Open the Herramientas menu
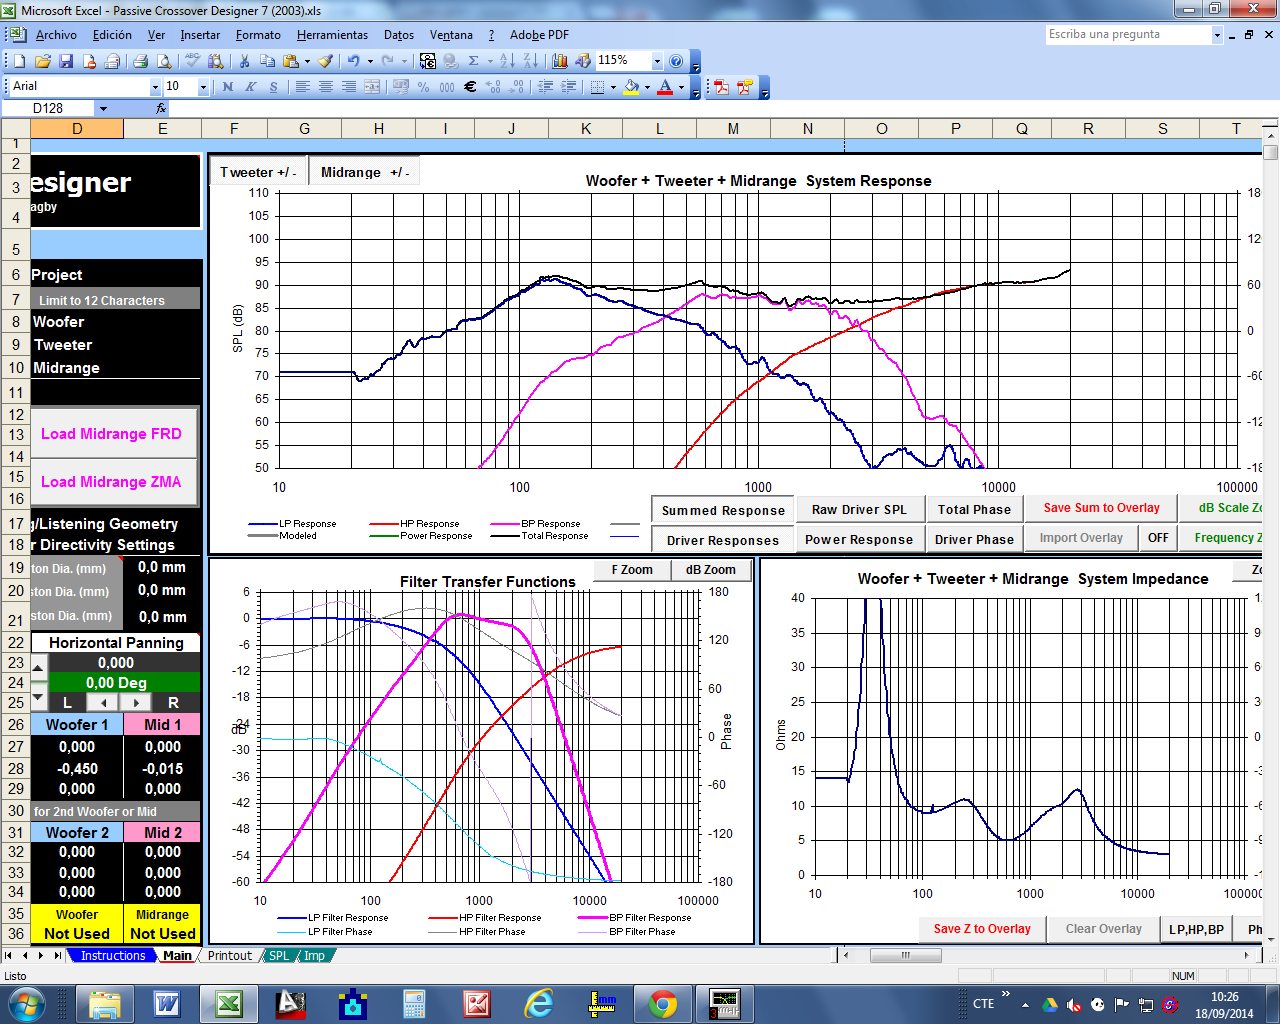This screenshot has height=1024, width=1280. tap(332, 35)
